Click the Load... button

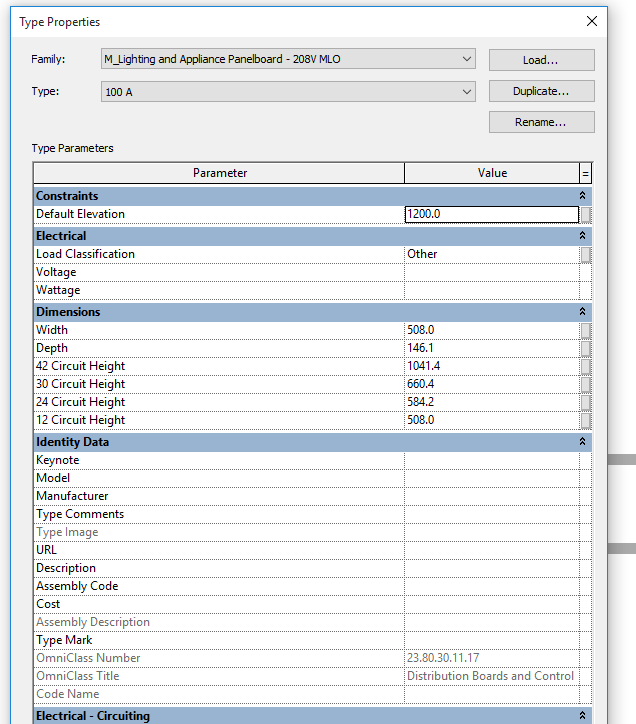541,60
